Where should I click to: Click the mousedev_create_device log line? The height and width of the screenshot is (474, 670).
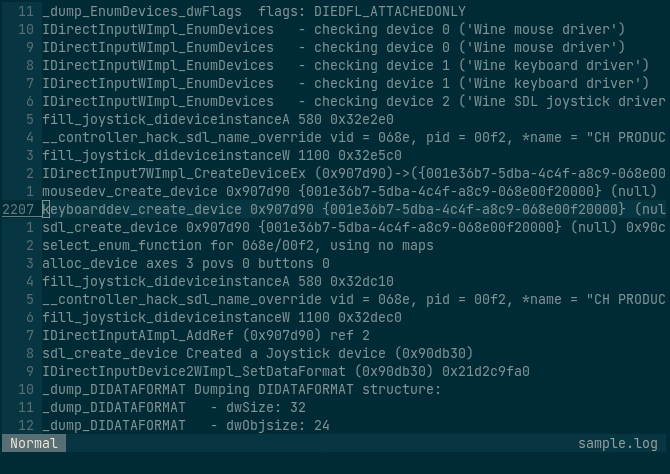pos(349,191)
